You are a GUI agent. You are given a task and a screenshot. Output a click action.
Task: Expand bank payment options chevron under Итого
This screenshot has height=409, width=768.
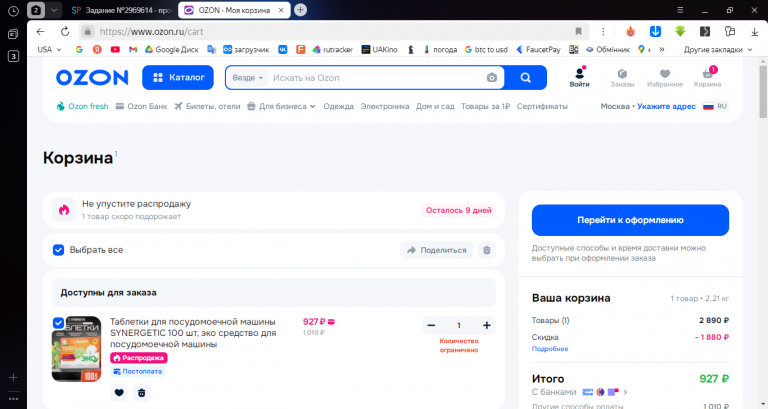(625, 392)
